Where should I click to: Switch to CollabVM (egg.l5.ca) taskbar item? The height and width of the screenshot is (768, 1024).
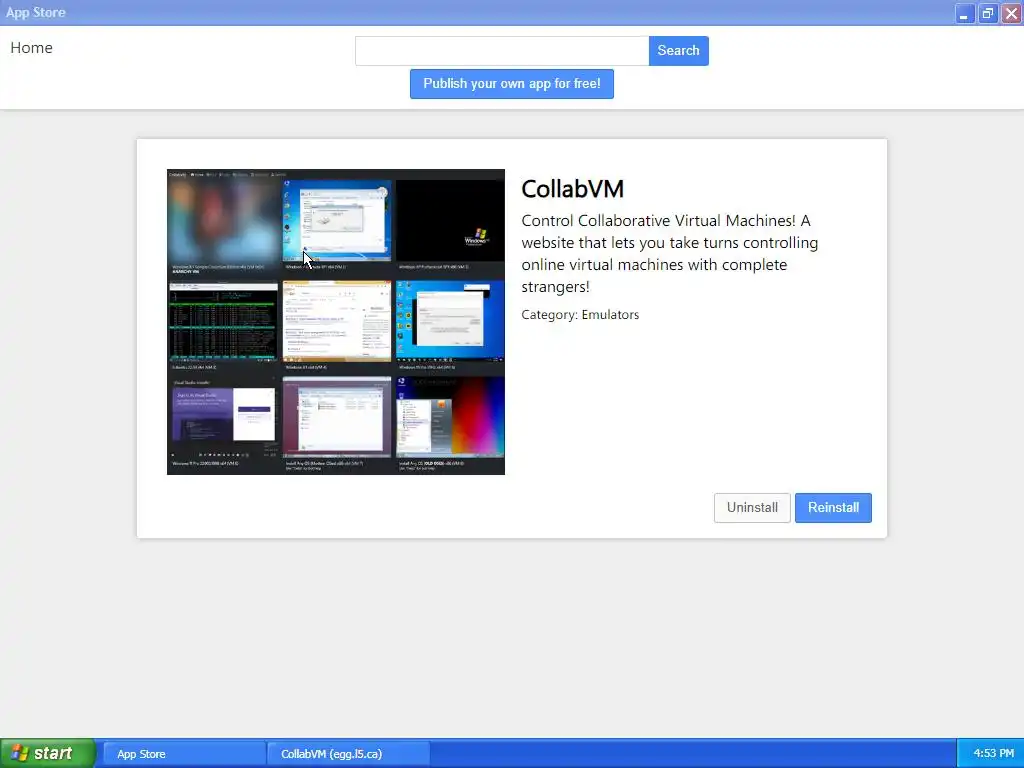(x=349, y=754)
